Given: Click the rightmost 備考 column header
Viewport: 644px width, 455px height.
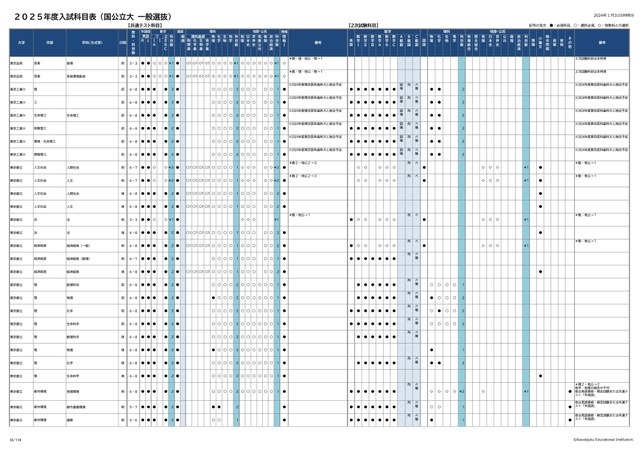Looking at the screenshot, I should point(602,43).
